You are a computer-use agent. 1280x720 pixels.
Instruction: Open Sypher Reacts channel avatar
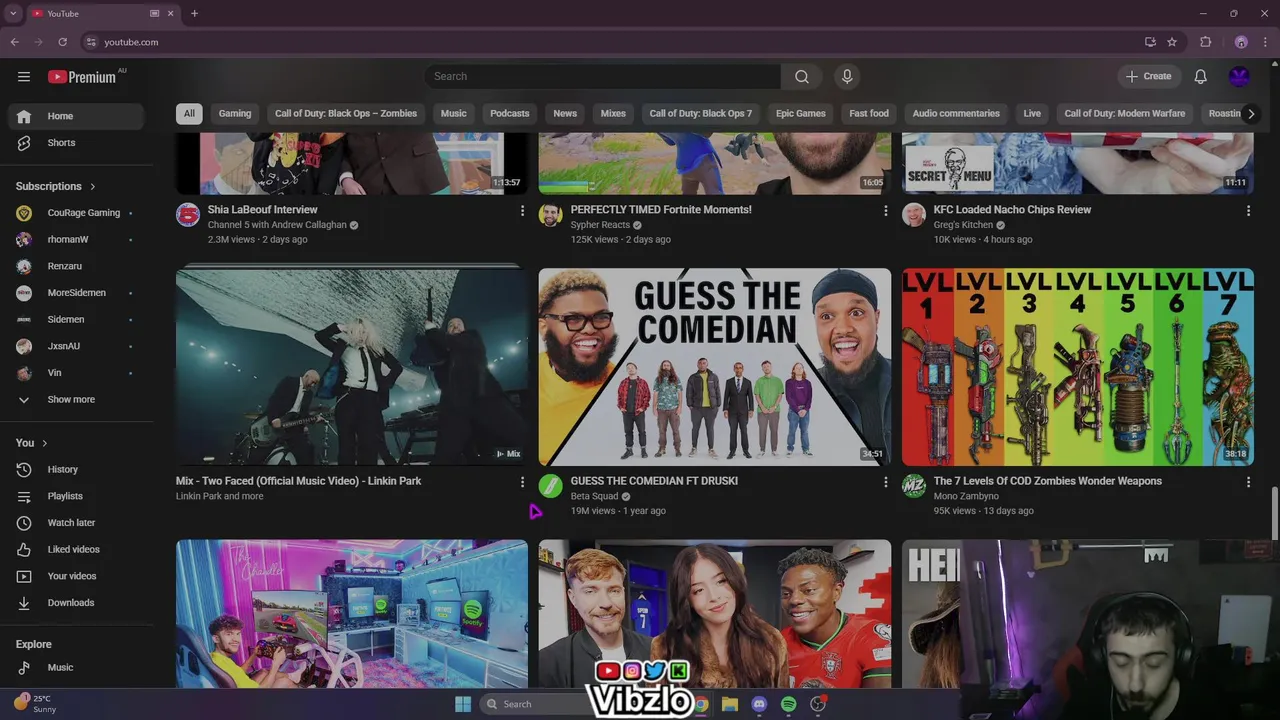[551, 215]
